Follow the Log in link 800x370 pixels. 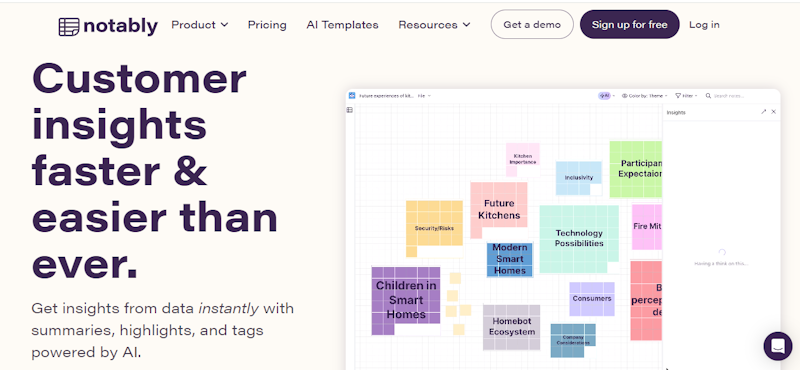(704, 24)
